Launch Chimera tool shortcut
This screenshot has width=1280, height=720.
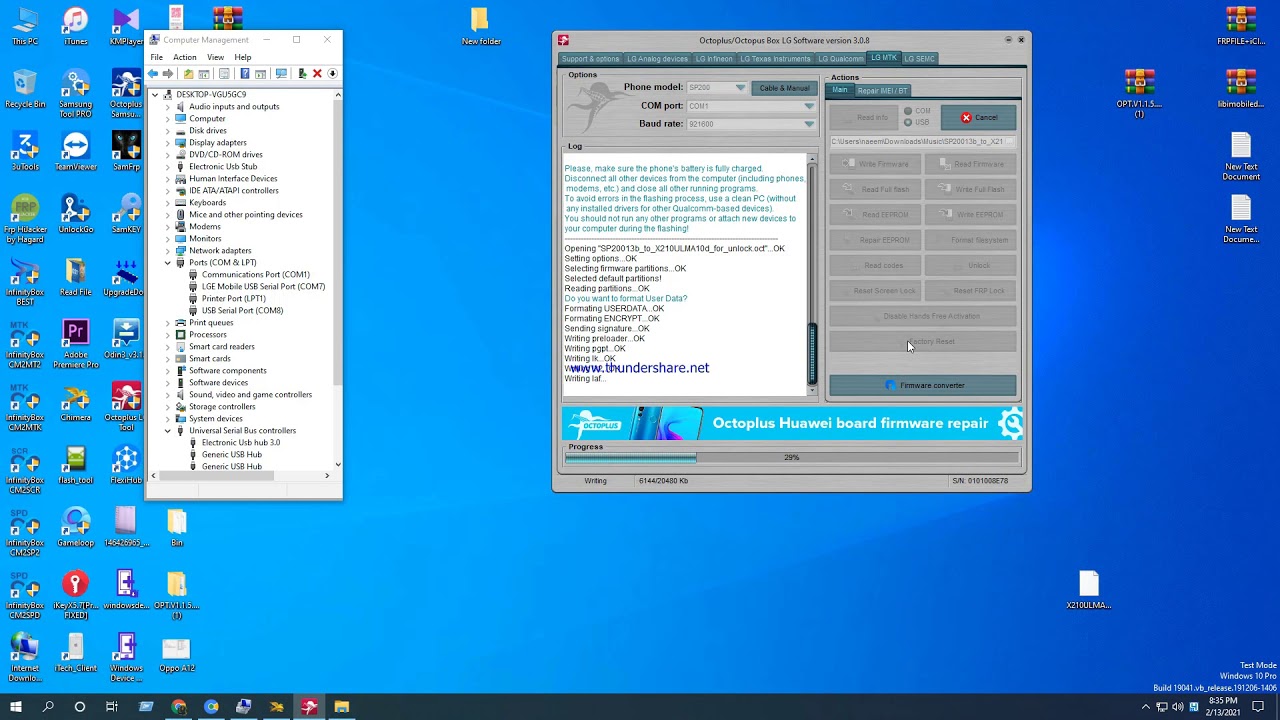pyautogui.click(x=75, y=402)
